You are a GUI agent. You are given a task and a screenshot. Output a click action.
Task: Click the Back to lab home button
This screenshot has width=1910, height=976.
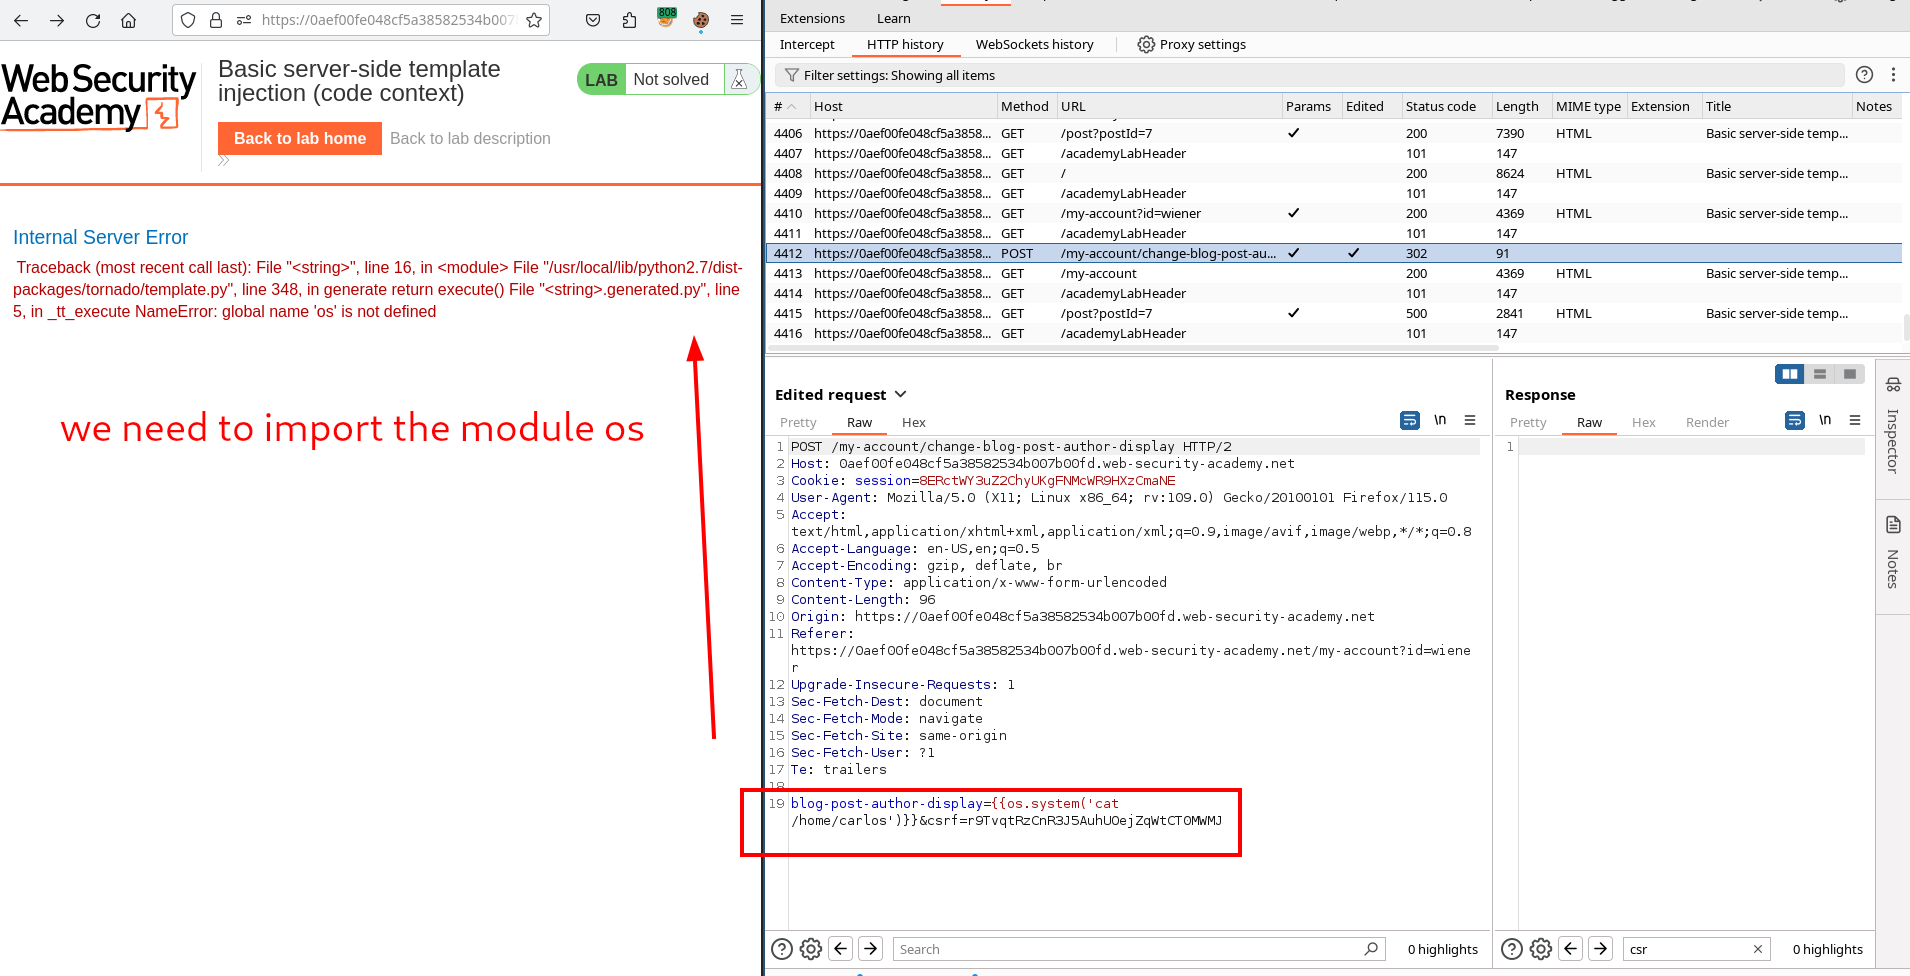300,139
